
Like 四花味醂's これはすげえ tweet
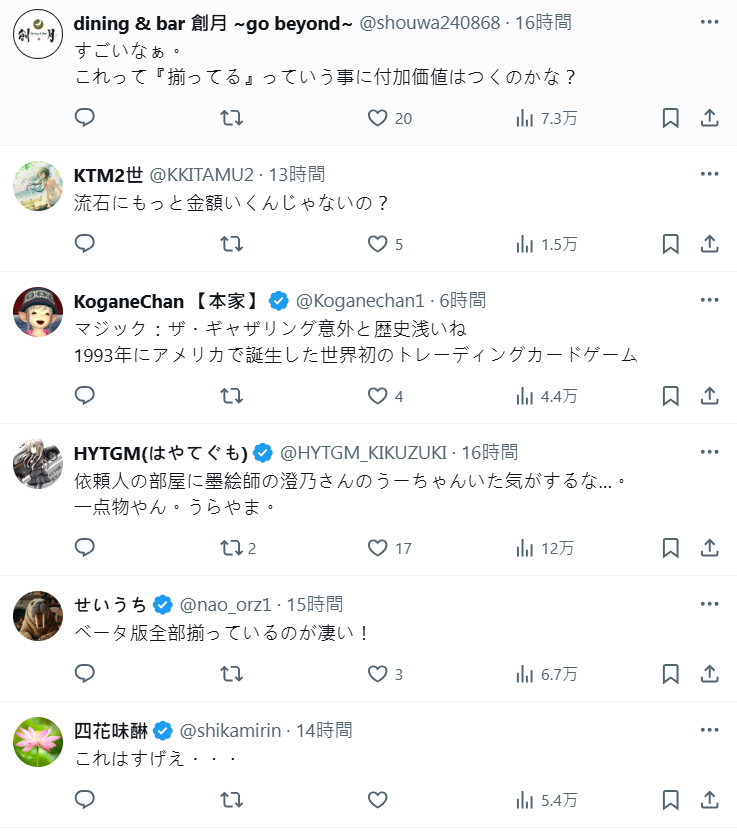click(377, 800)
